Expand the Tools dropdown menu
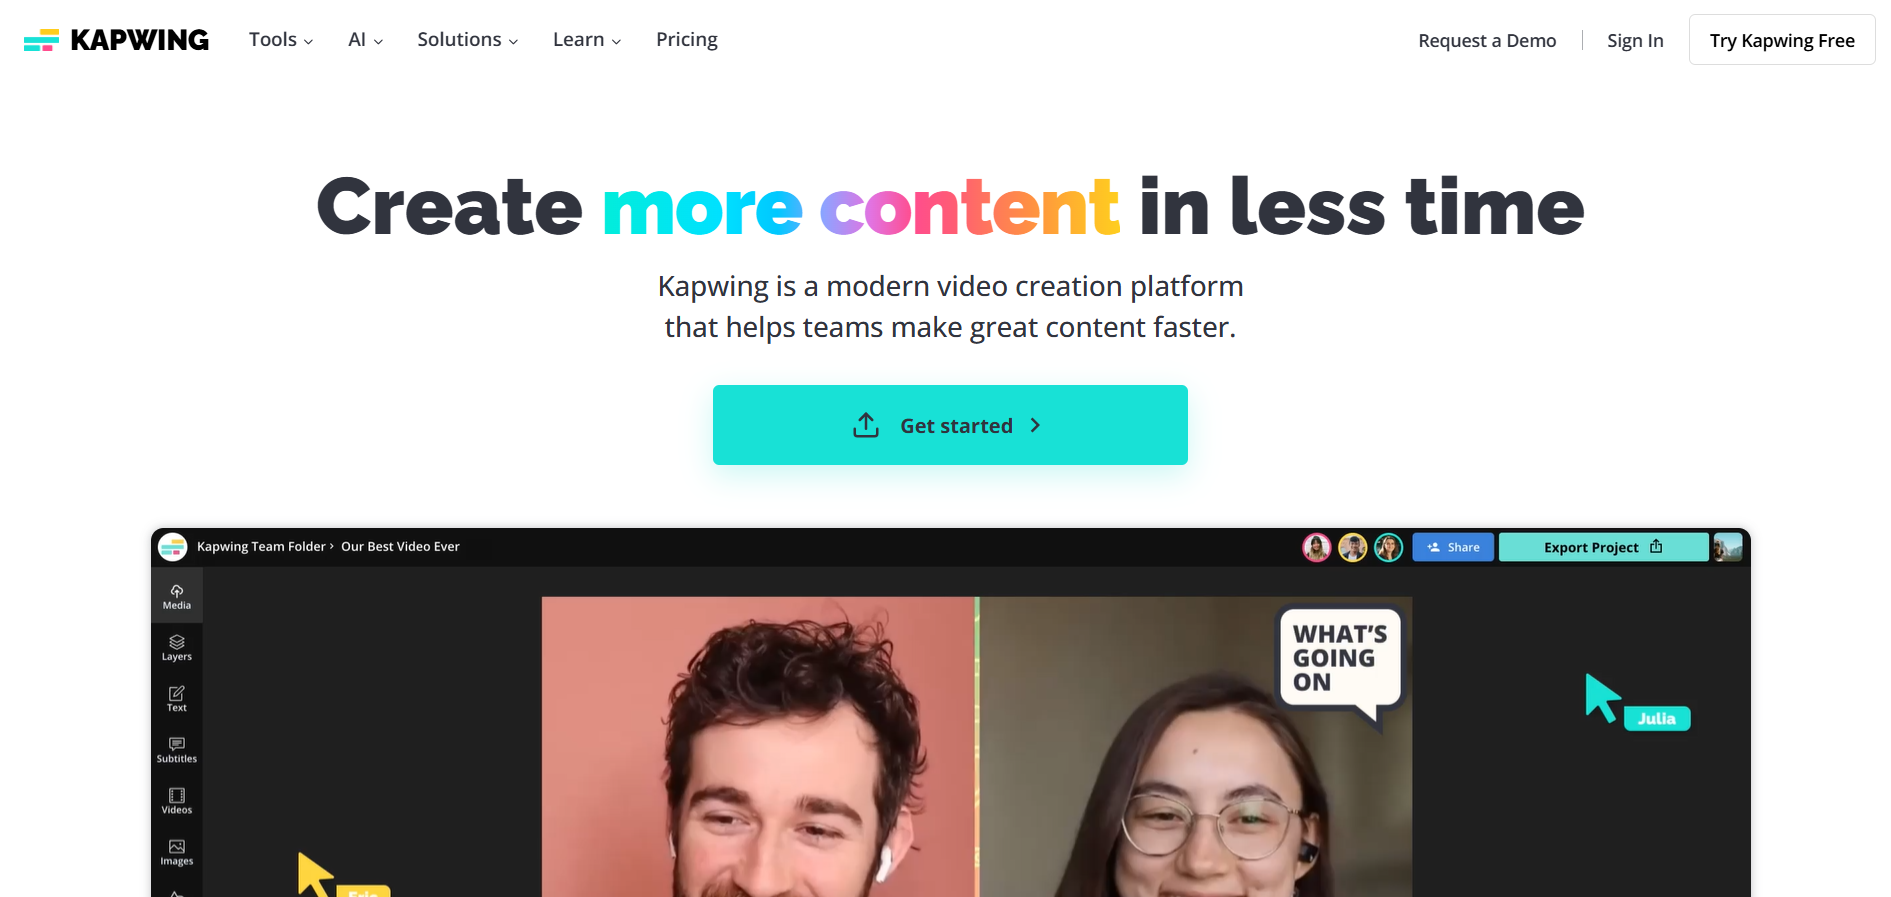The width and height of the screenshot is (1891, 897). click(x=281, y=40)
